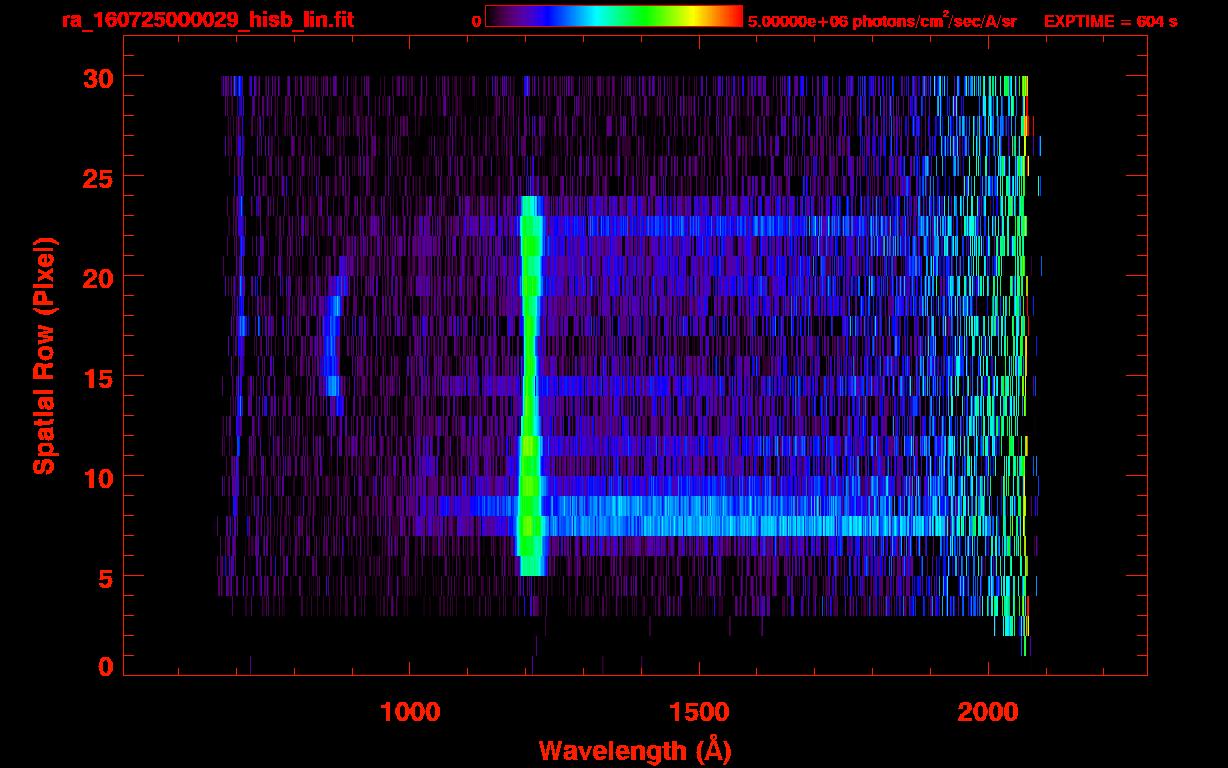Click the 1000 wavelength tick label
This screenshot has height=768, width=1228.
[x=410, y=712]
